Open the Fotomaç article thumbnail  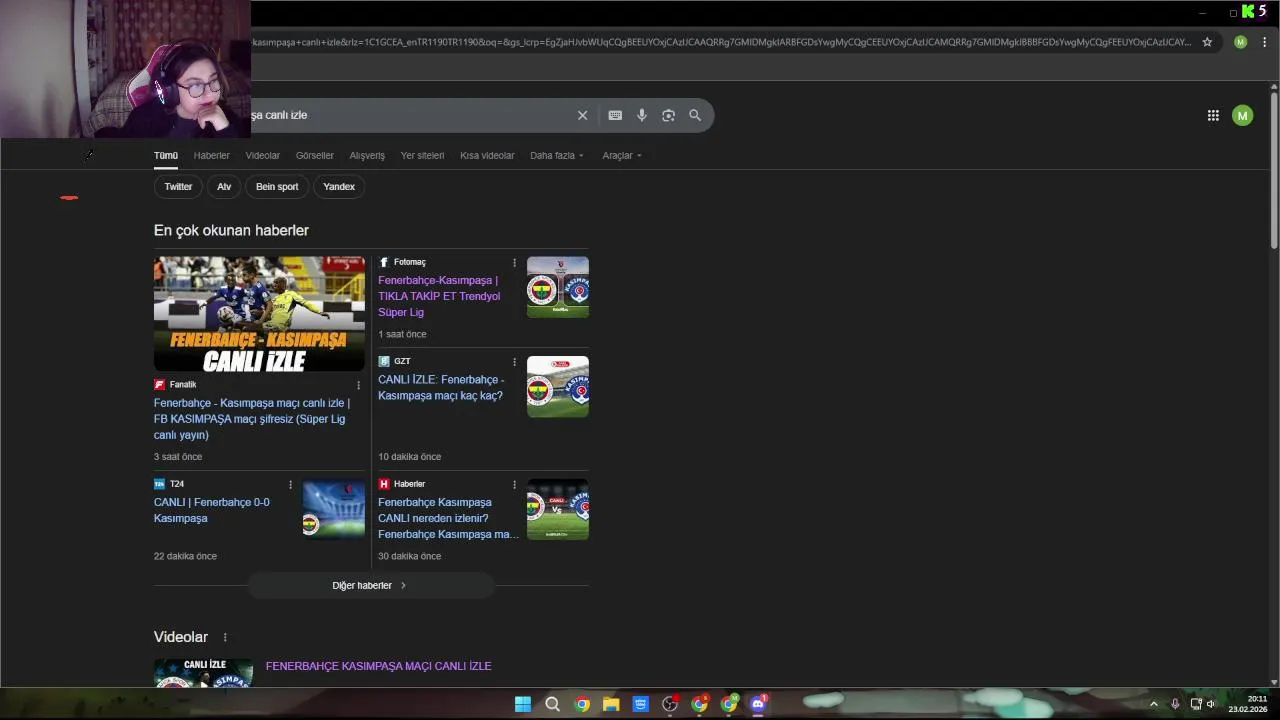click(558, 287)
